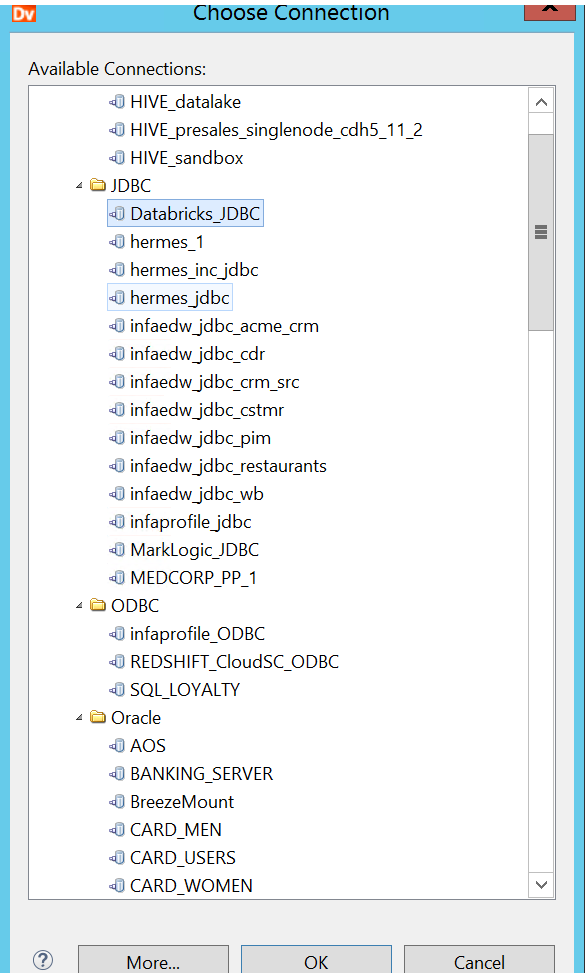
Task: Click the JDBC folder icon
Action: [x=98, y=186]
